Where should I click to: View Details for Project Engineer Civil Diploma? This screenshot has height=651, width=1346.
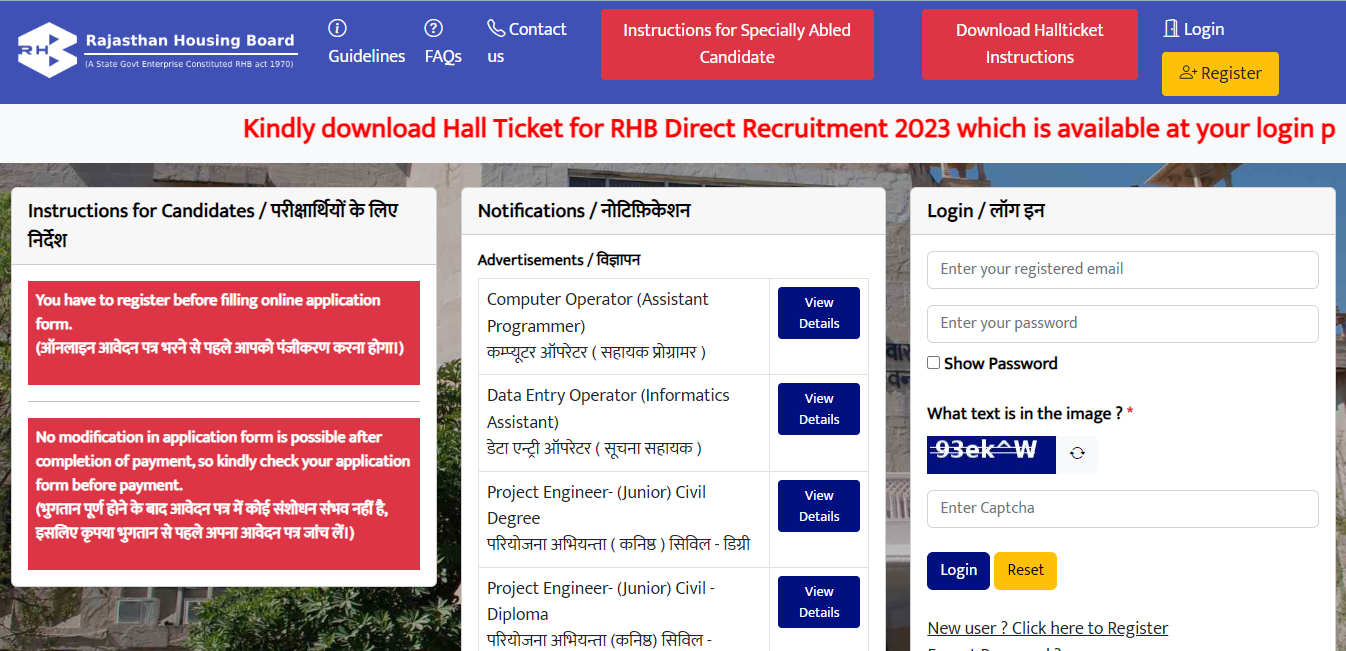click(819, 602)
